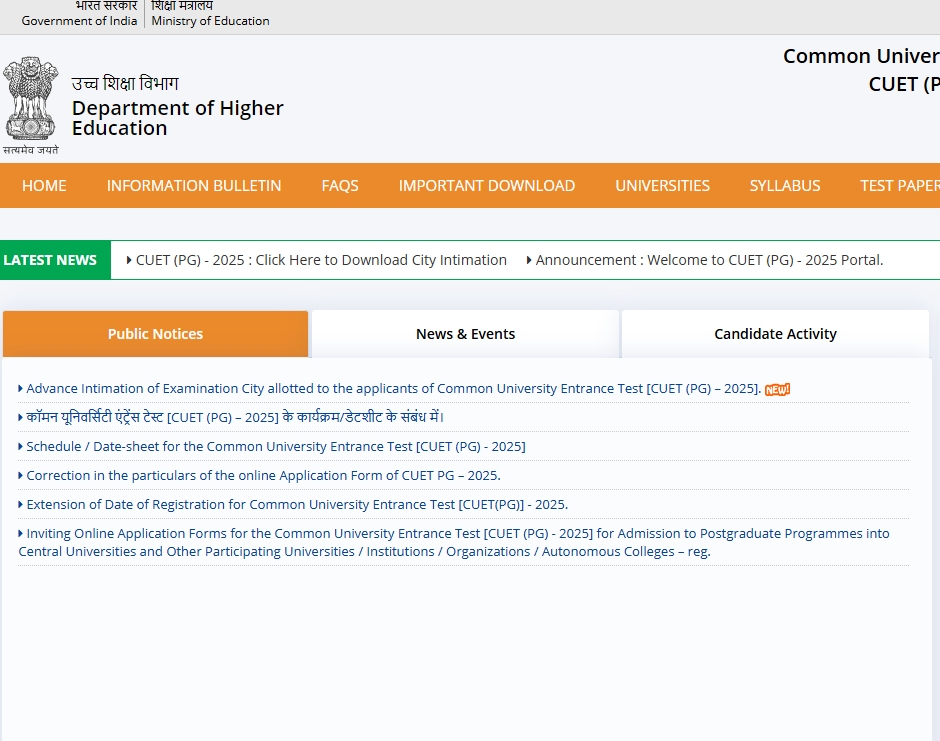Go to the HOME menu item
Screen dimensions: 940x741
[x=44, y=186]
